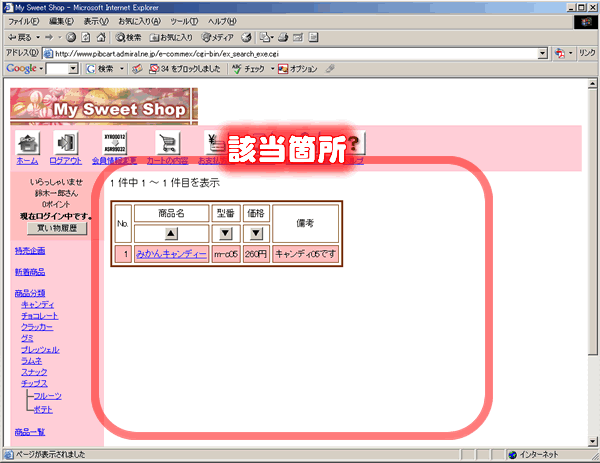Viewport: 600px width, 463px height.
Task: Click the Mail icon in toolbar
Action: [266, 37]
